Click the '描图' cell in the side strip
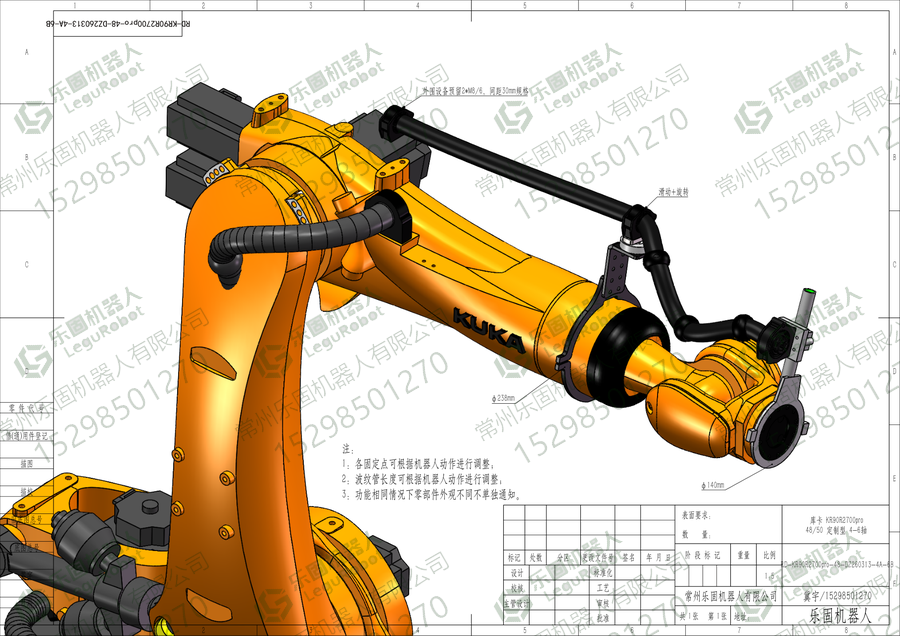Image resolution: width=900 pixels, height=636 pixels. coord(27,464)
